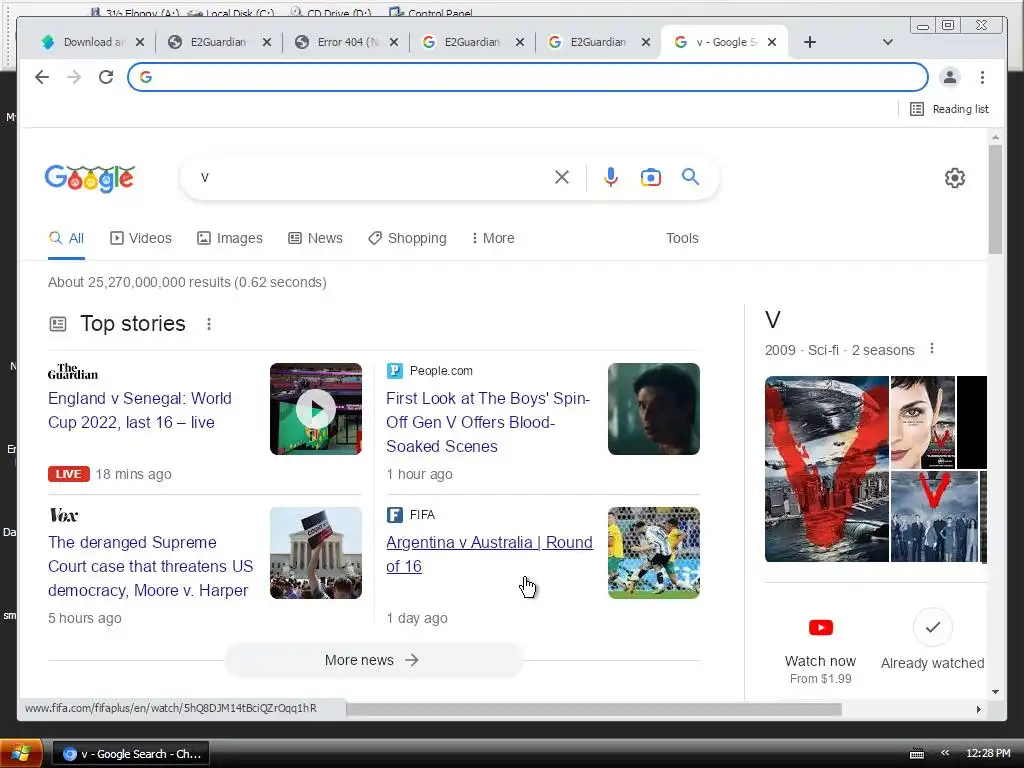The width and height of the screenshot is (1024, 768).
Task: Close the 'v - Google Search' tab
Action: click(772, 42)
